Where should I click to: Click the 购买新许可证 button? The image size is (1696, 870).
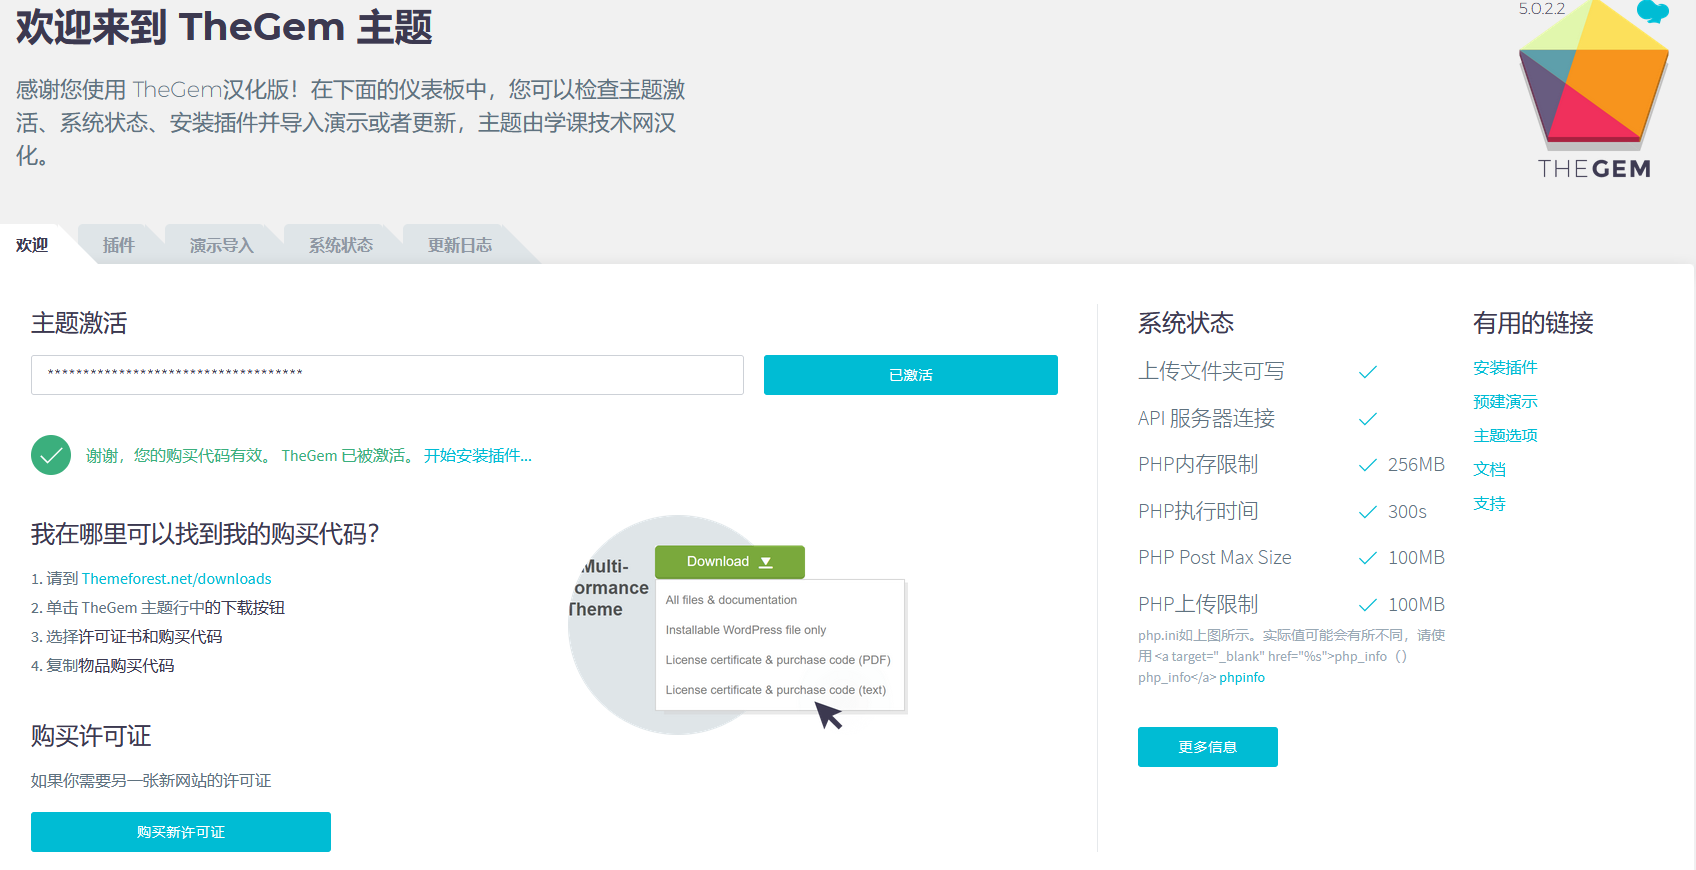[x=181, y=832]
